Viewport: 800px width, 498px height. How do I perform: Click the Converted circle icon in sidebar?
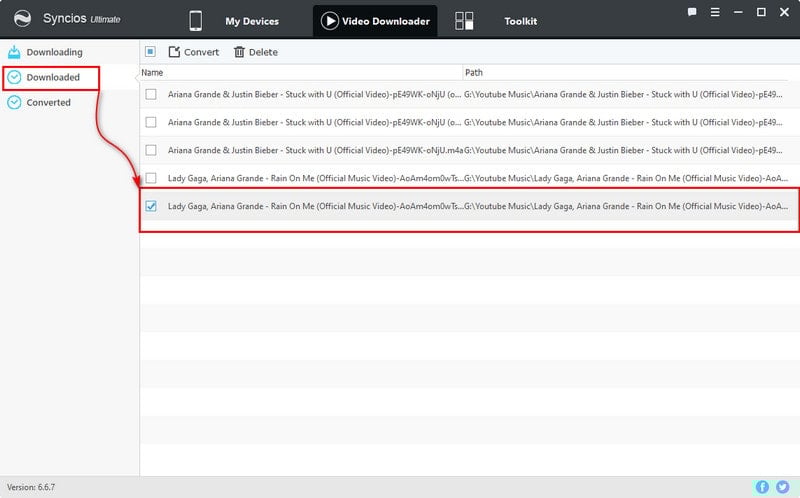tap(14, 102)
